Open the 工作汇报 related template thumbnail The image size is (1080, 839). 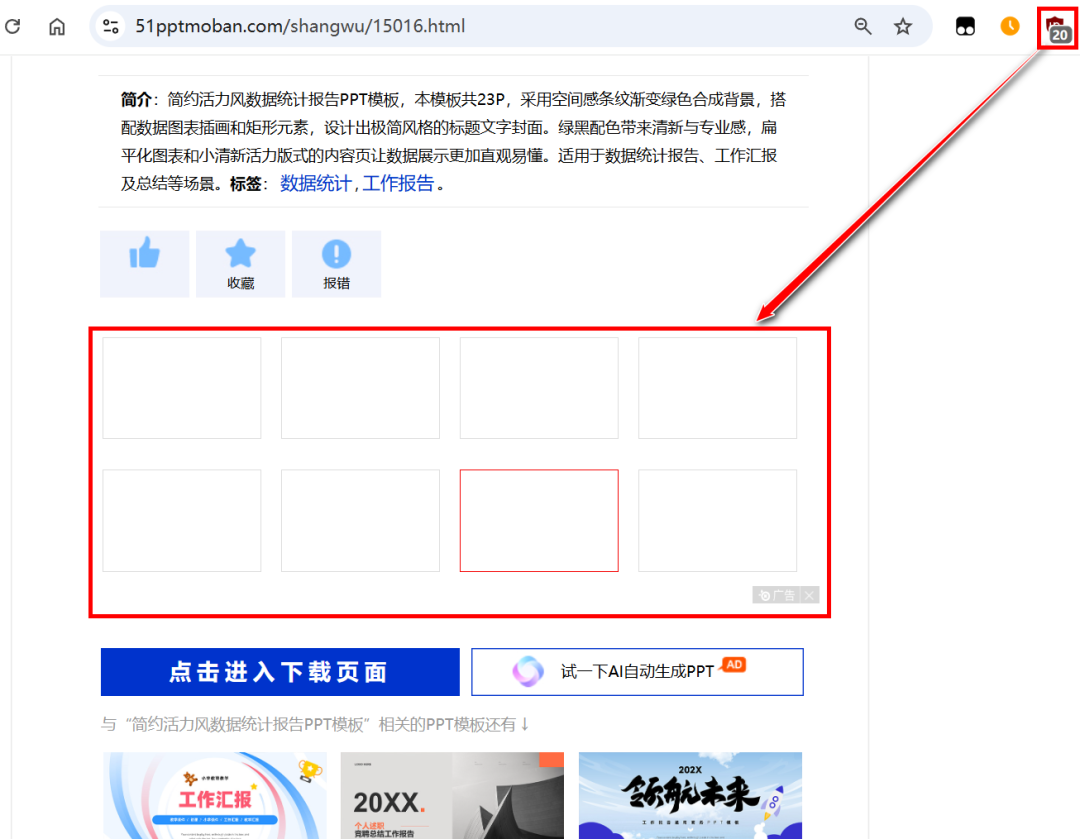tap(214, 795)
